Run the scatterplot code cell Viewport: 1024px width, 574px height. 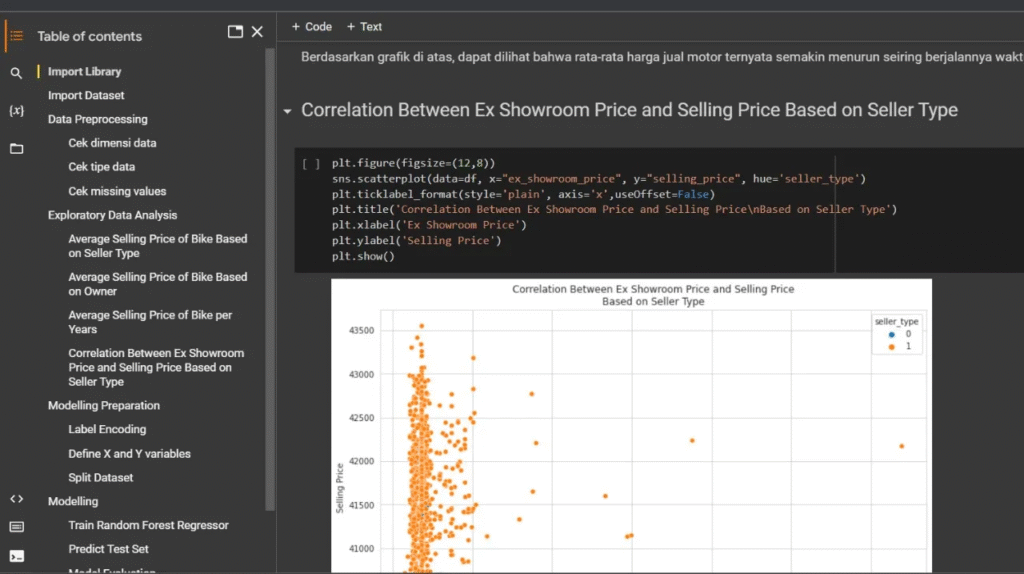pyautogui.click(x=311, y=164)
